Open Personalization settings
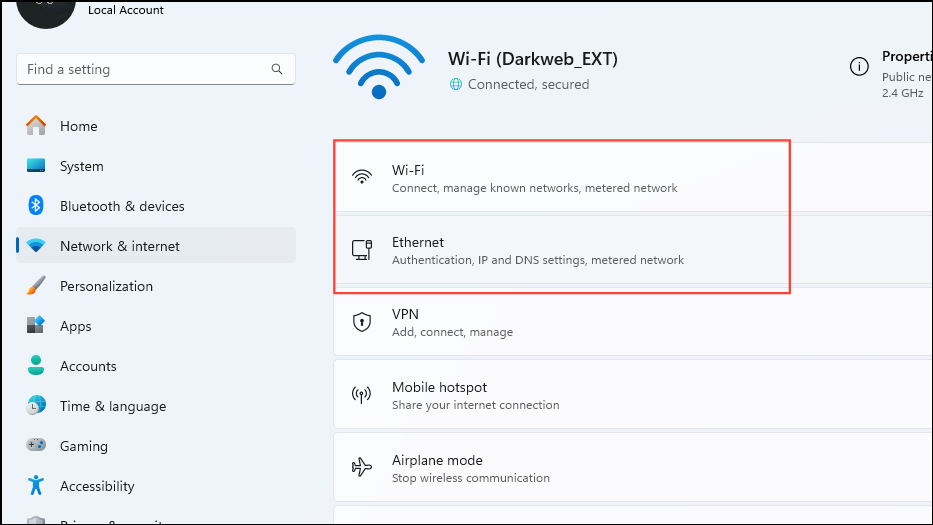The image size is (933, 525). click(x=156, y=285)
